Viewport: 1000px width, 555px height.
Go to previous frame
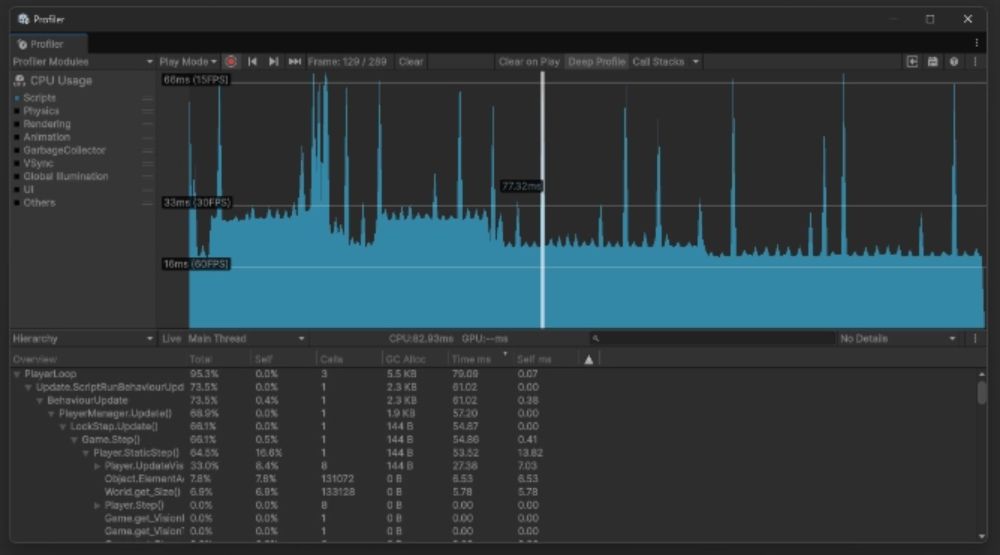coord(253,62)
